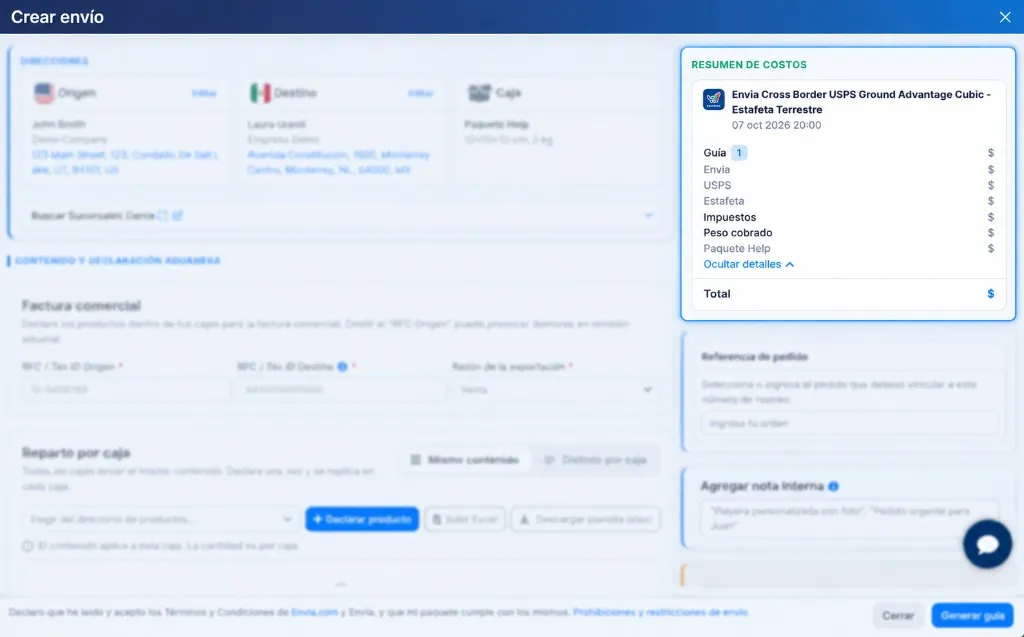Click the "RESUMEN DE COSTOS" heading
Screen dimensions: 1024x637
click(x=748, y=65)
